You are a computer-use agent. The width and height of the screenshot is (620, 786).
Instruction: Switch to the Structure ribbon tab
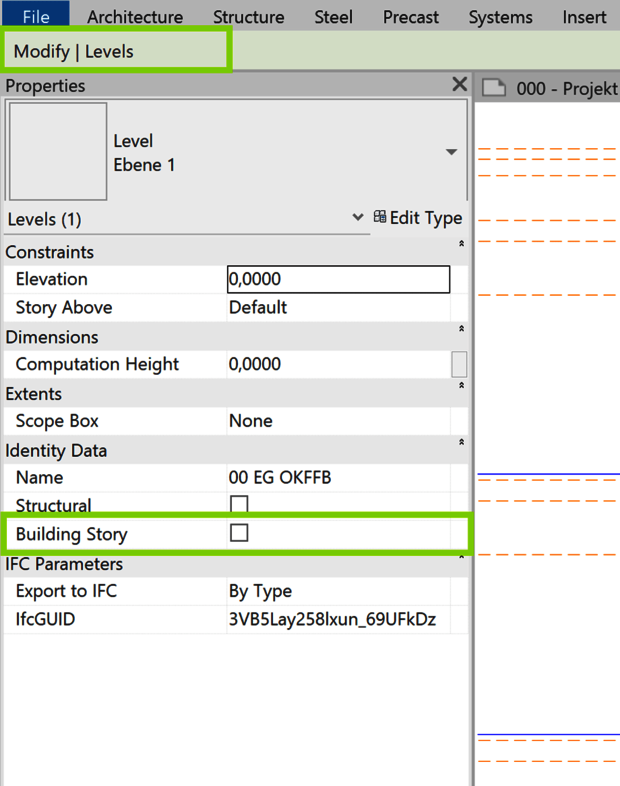tap(249, 17)
